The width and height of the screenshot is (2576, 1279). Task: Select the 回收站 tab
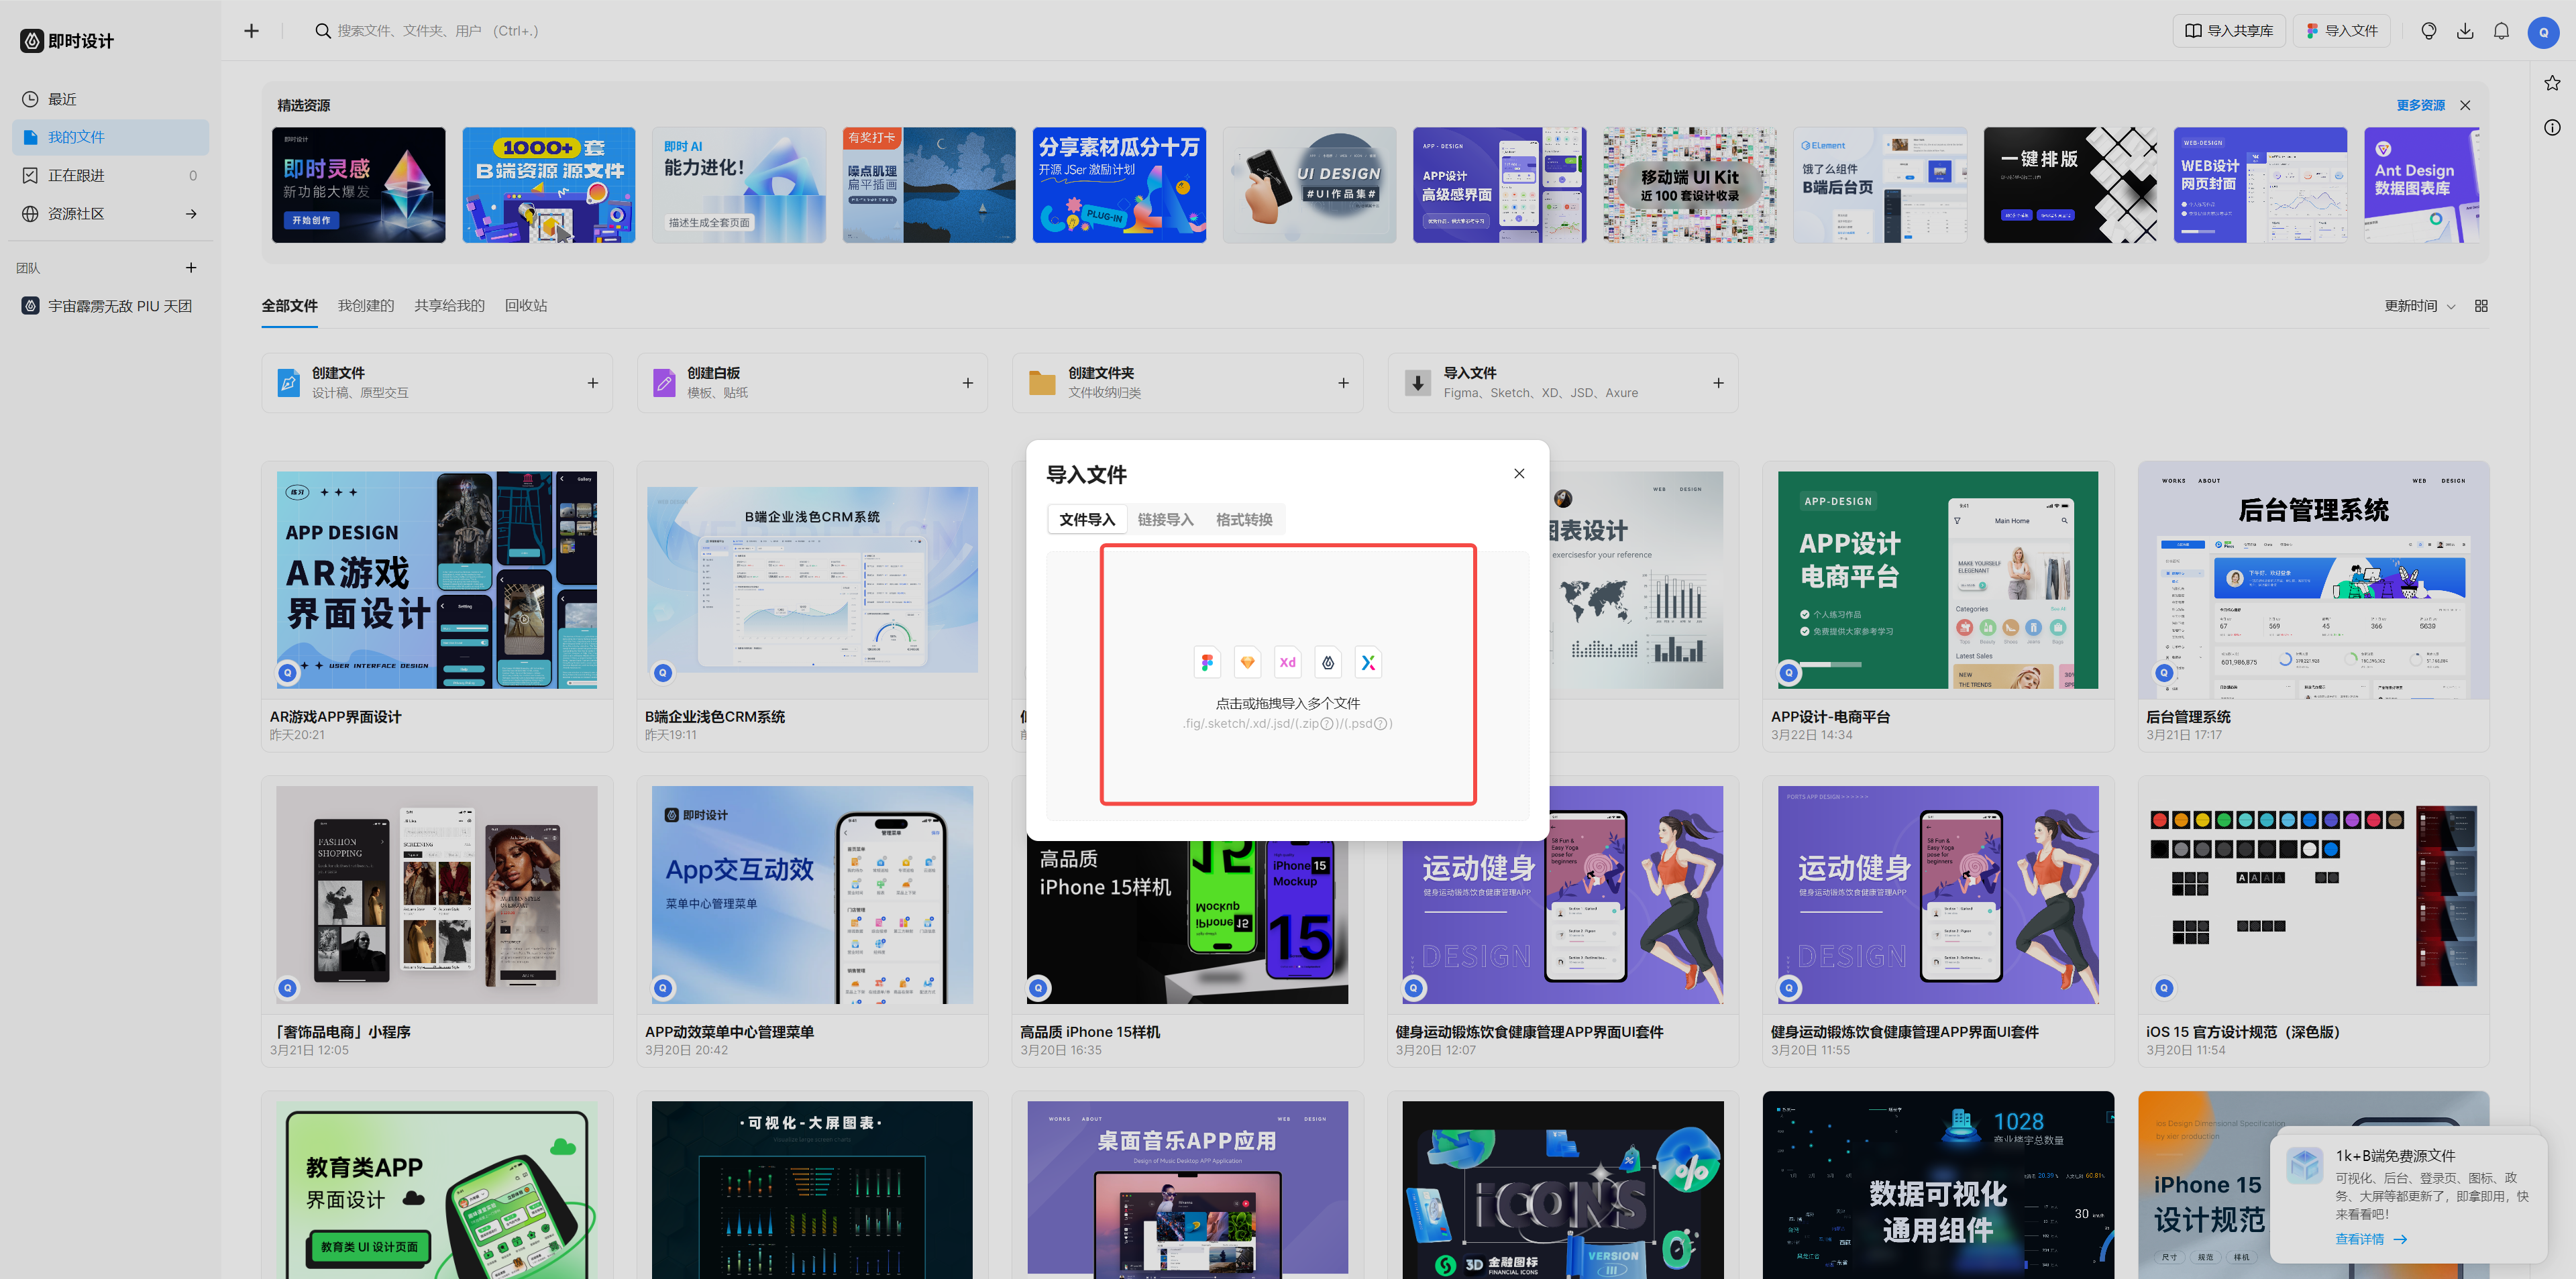[526, 306]
